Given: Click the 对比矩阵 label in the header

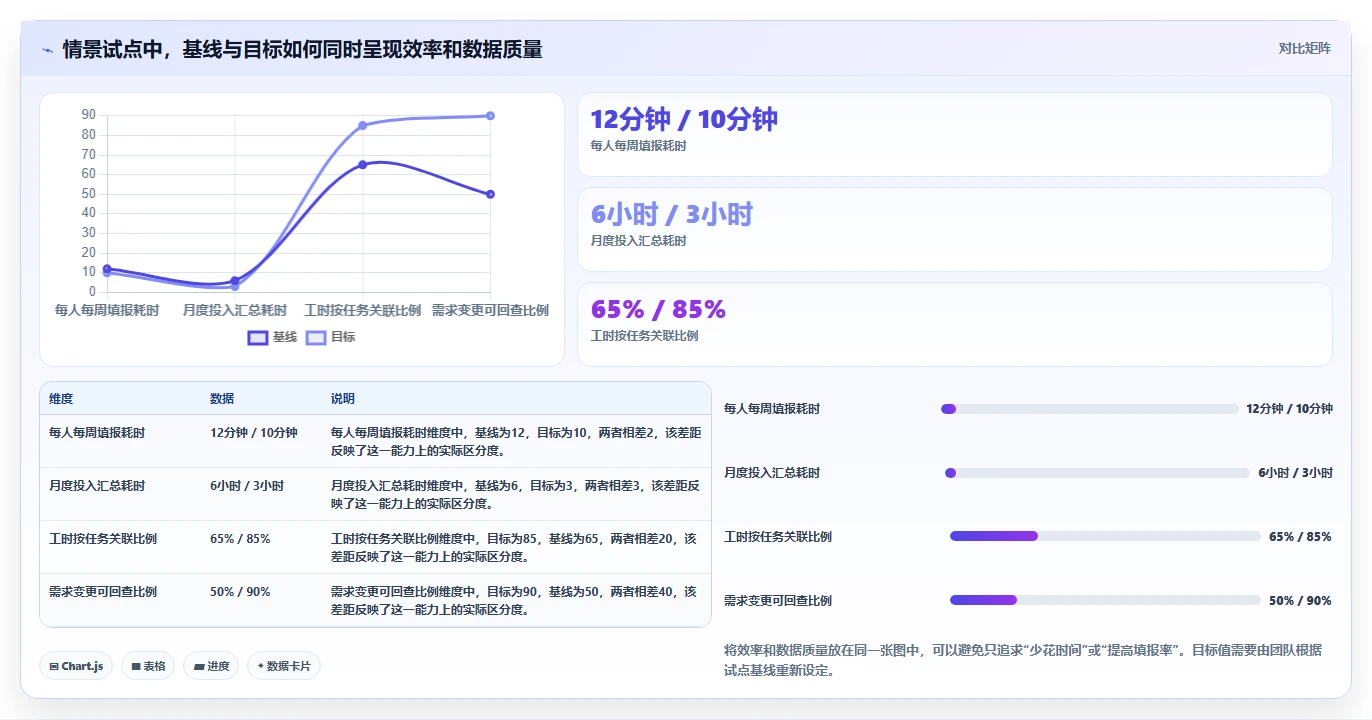Looking at the screenshot, I should point(1304,48).
